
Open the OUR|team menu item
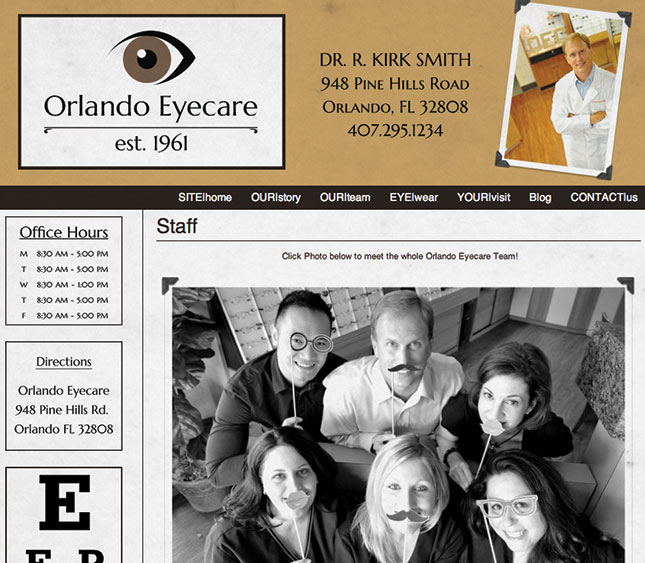pos(345,197)
